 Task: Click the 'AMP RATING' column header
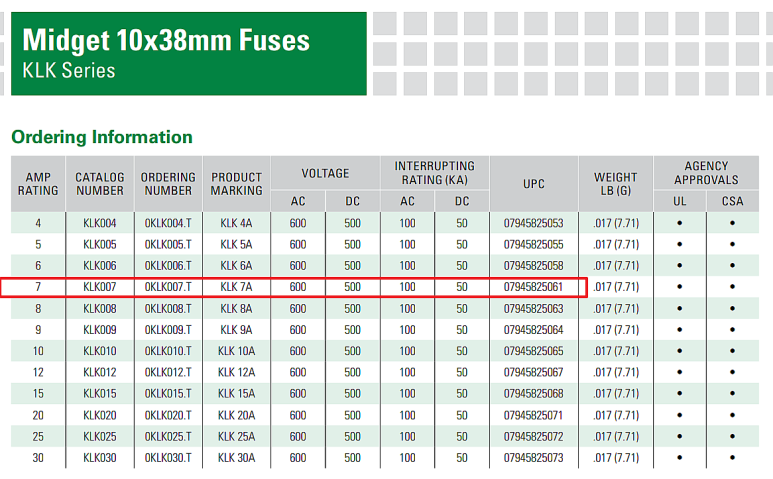click(x=38, y=184)
